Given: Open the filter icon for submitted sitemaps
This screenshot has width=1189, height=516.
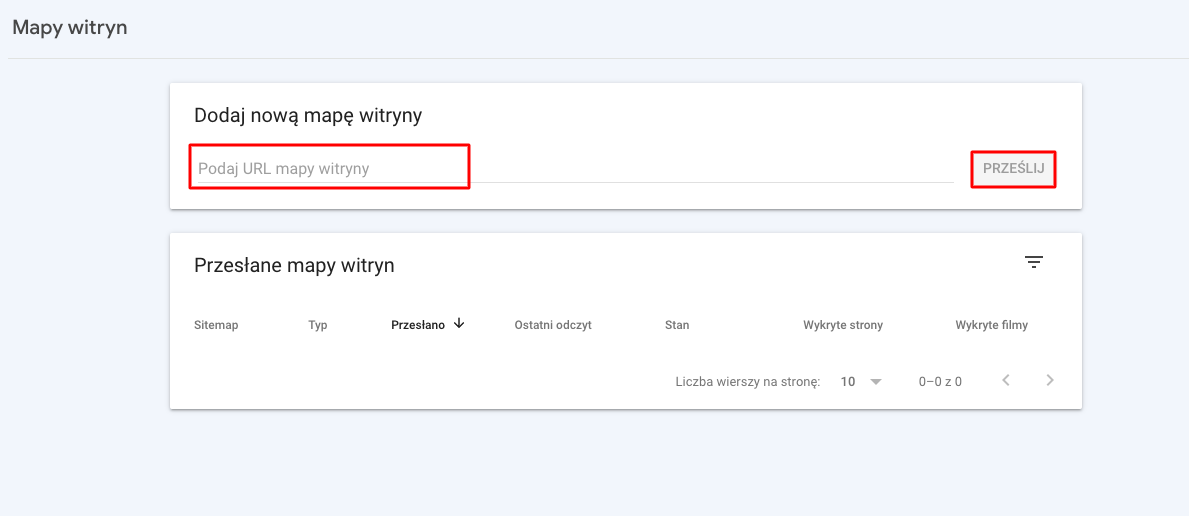Looking at the screenshot, I should [1033, 263].
